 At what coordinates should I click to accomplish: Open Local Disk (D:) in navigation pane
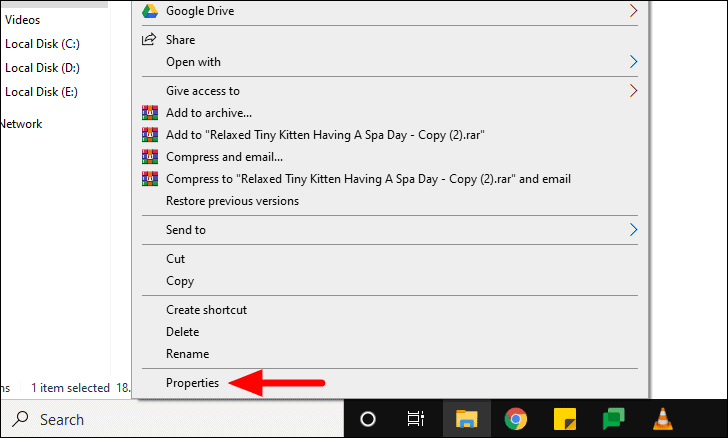pos(42,68)
